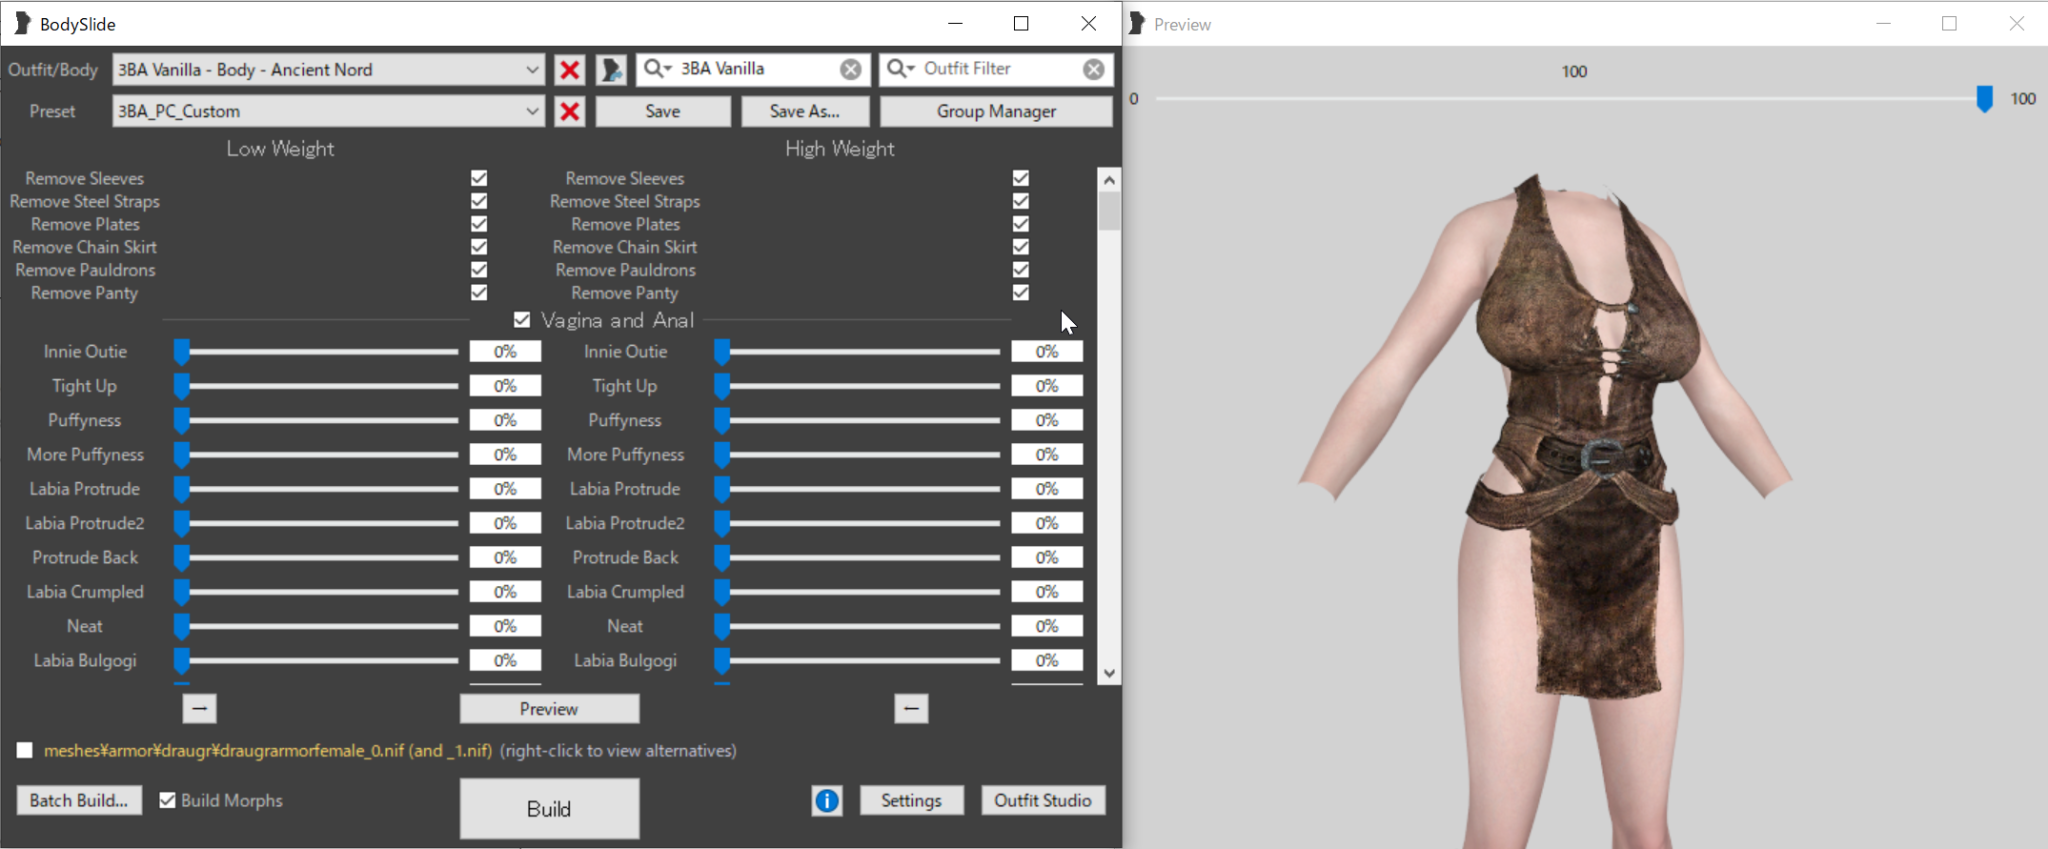Toggle low weight Remove Chain Skirt
This screenshot has width=2048, height=849.
479,247
